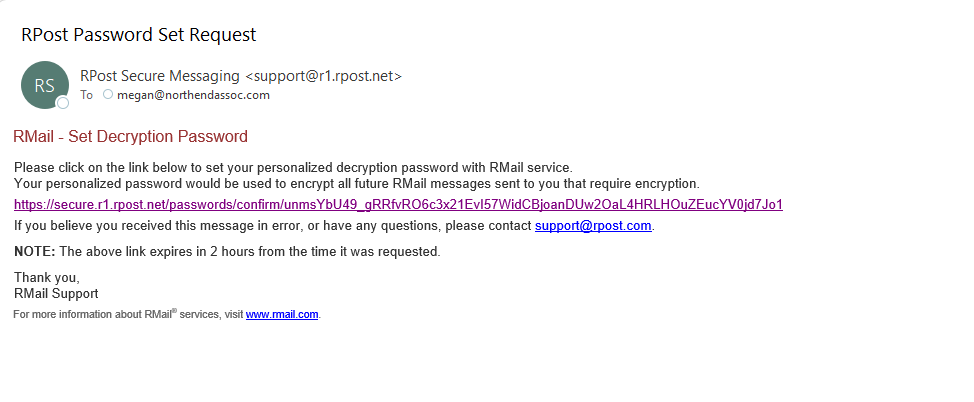This screenshot has height=402, width=974.
Task: Click the heading RMail - Set Decryption Password
Action: coord(130,136)
